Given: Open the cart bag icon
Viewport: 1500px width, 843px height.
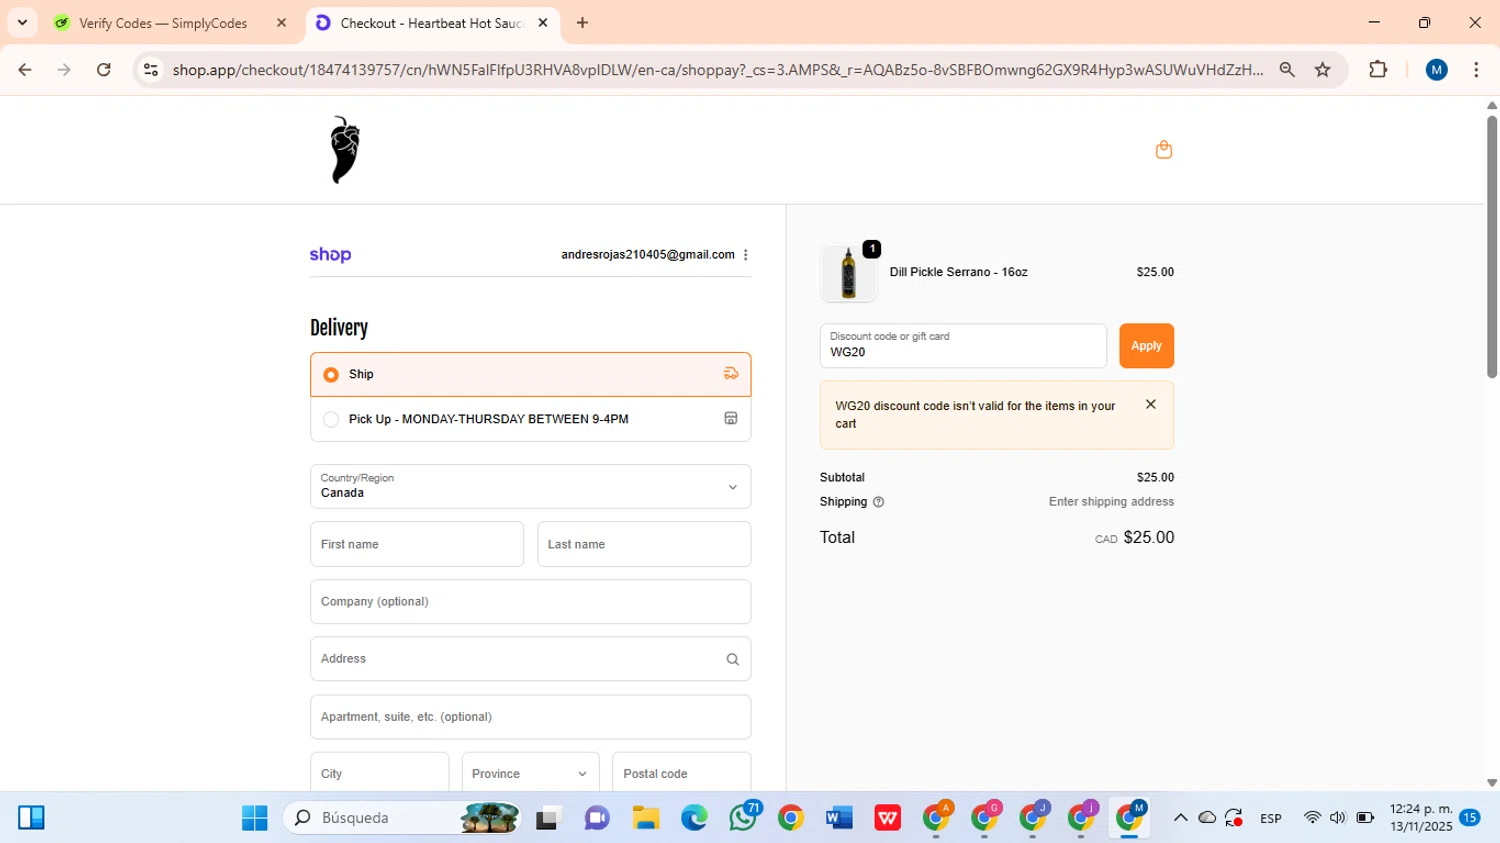Looking at the screenshot, I should point(1163,150).
